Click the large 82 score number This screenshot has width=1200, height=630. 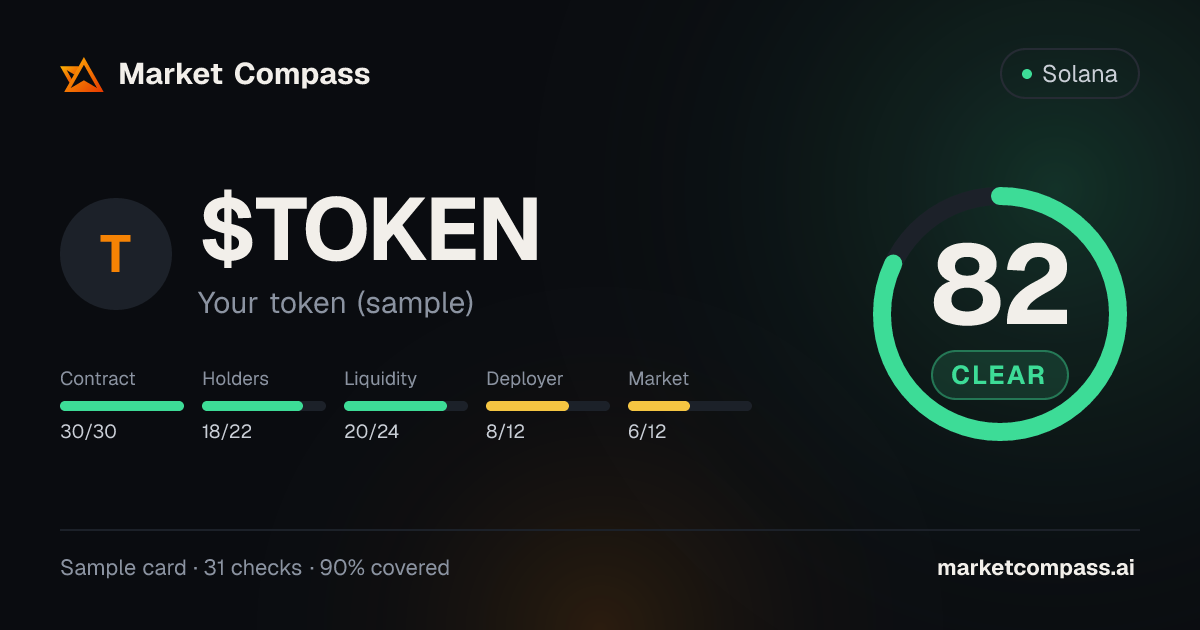pos(1000,285)
